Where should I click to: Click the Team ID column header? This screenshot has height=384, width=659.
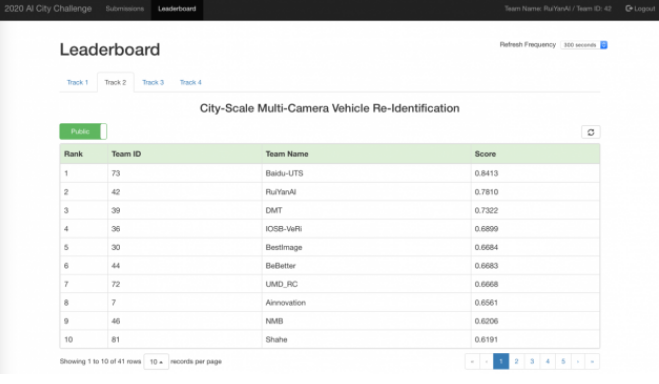185,154
